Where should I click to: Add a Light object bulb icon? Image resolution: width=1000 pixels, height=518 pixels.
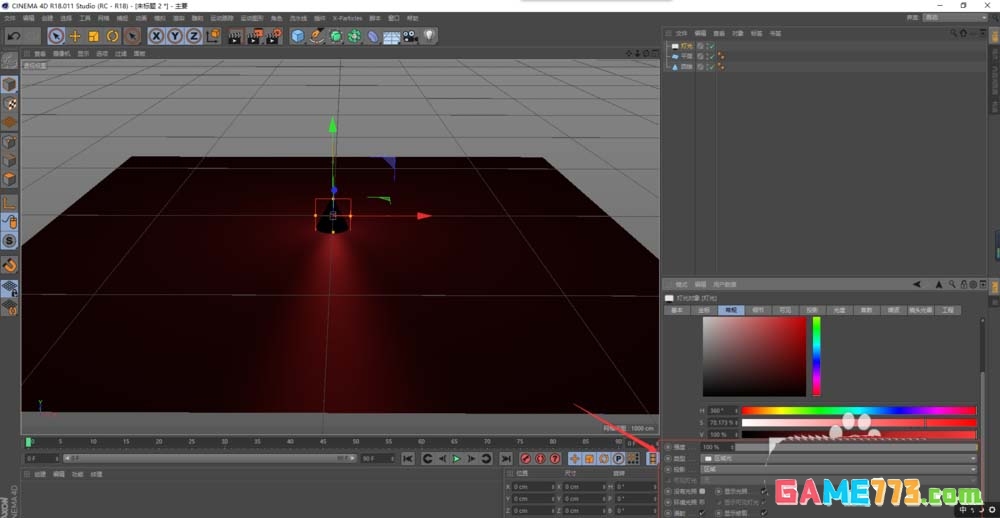(x=429, y=36)
